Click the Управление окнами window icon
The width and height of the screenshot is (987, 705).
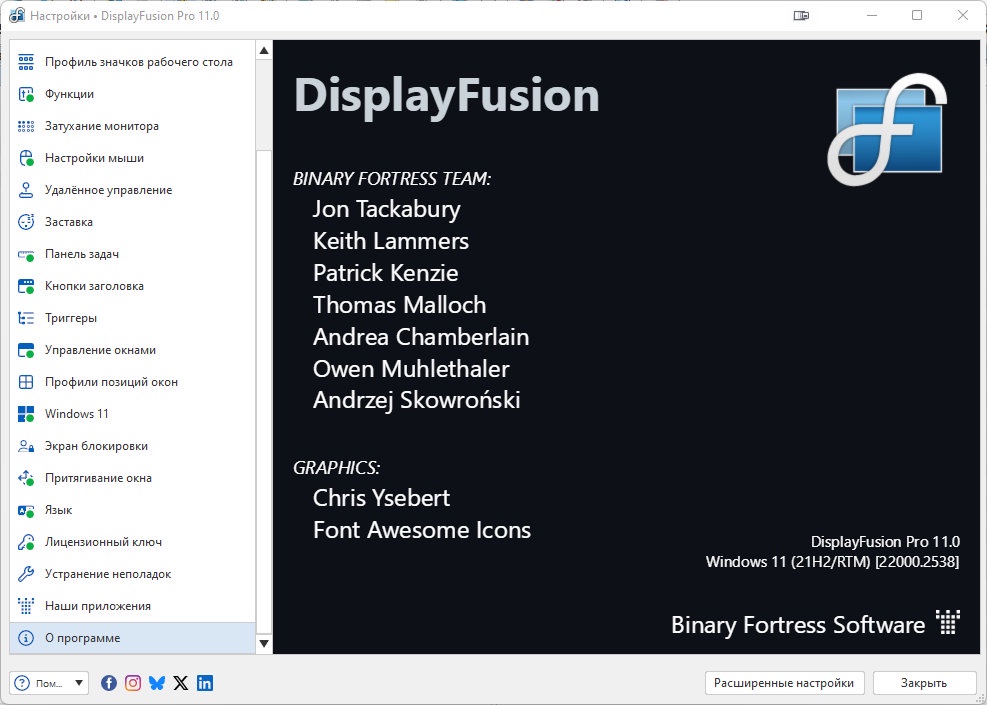(26, 350)
